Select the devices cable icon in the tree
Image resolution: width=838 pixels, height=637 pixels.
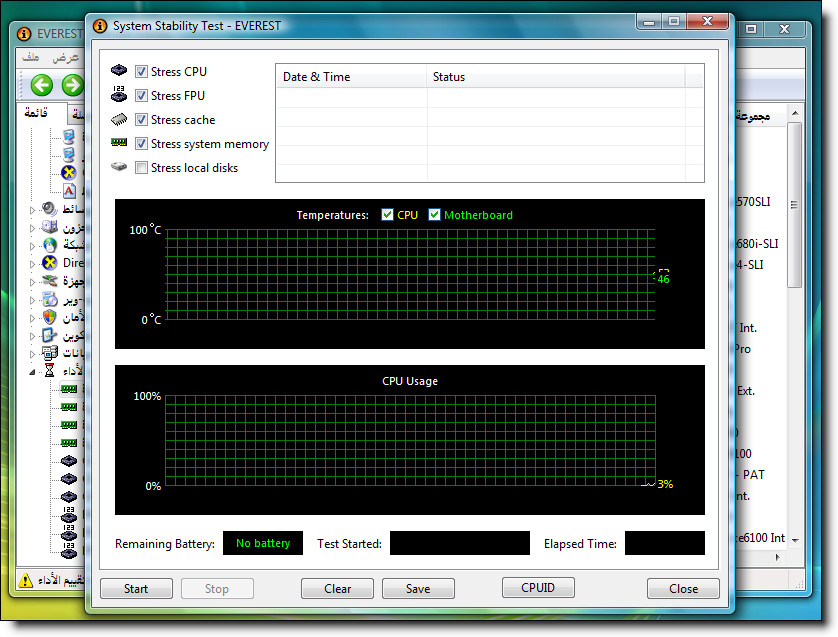50,281
